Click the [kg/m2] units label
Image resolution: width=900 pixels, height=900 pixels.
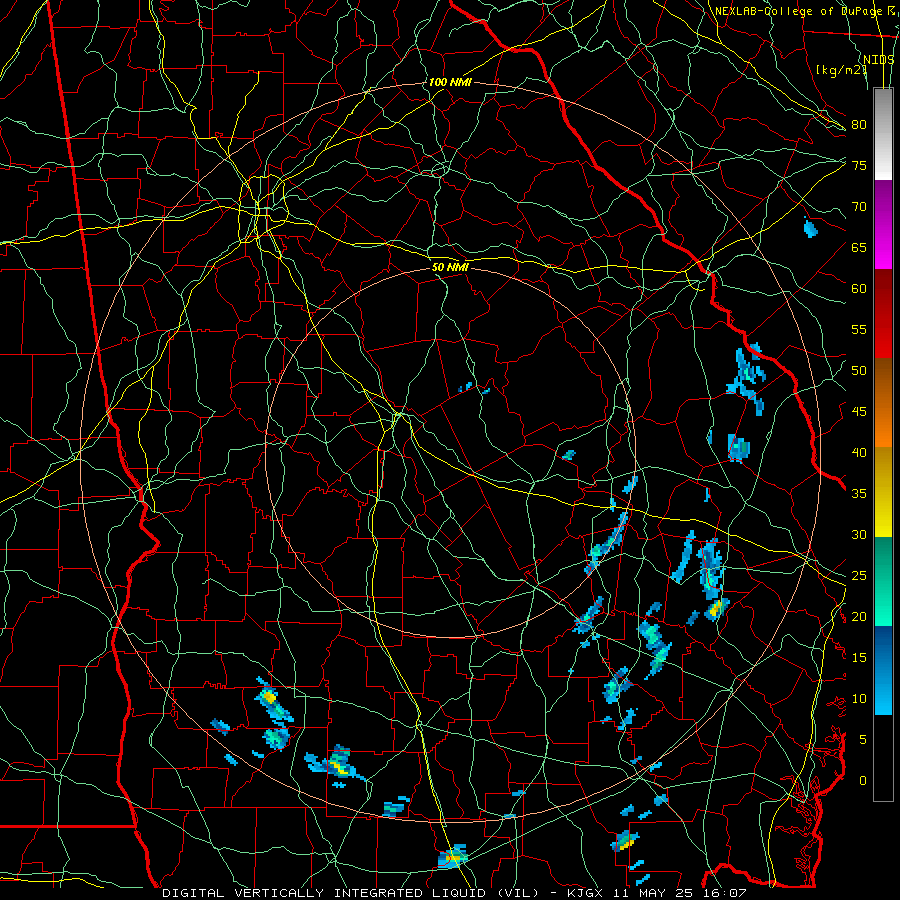841,69
